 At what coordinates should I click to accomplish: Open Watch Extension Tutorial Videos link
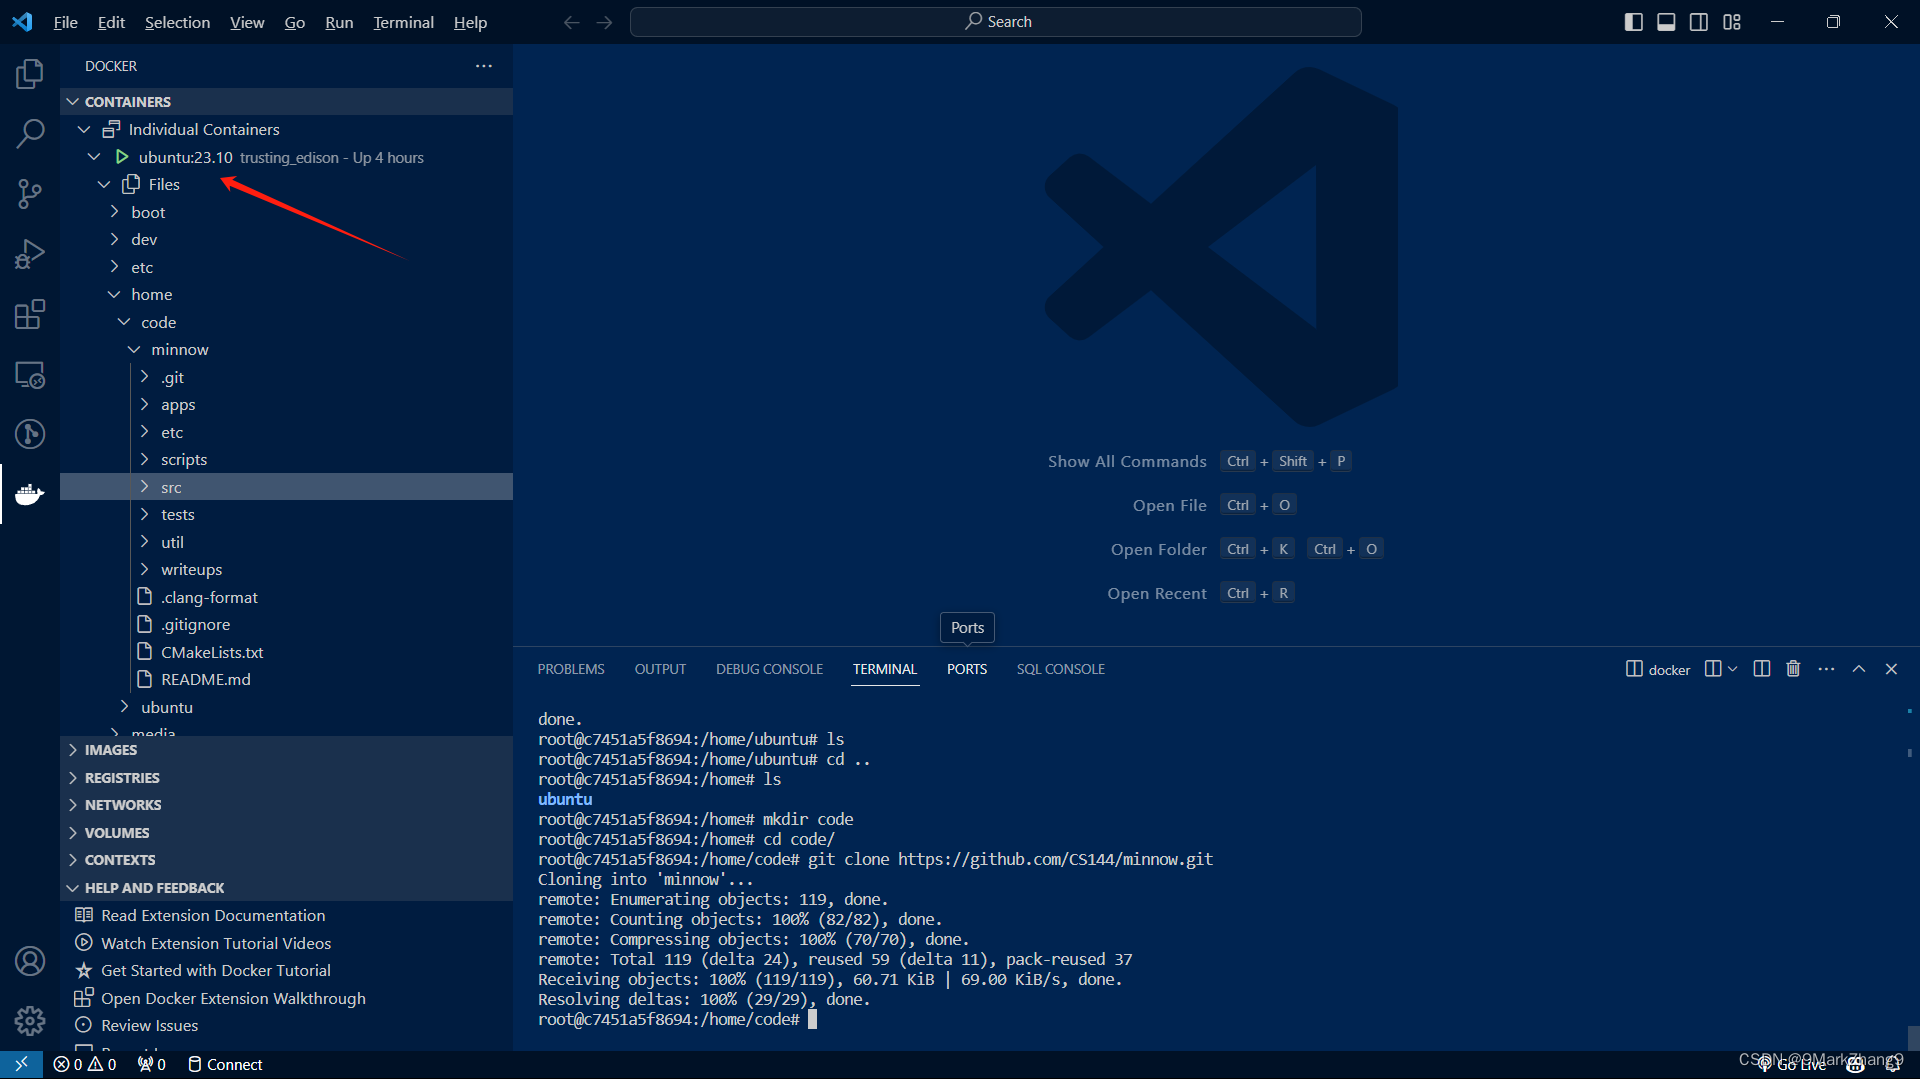pos(216,944)
